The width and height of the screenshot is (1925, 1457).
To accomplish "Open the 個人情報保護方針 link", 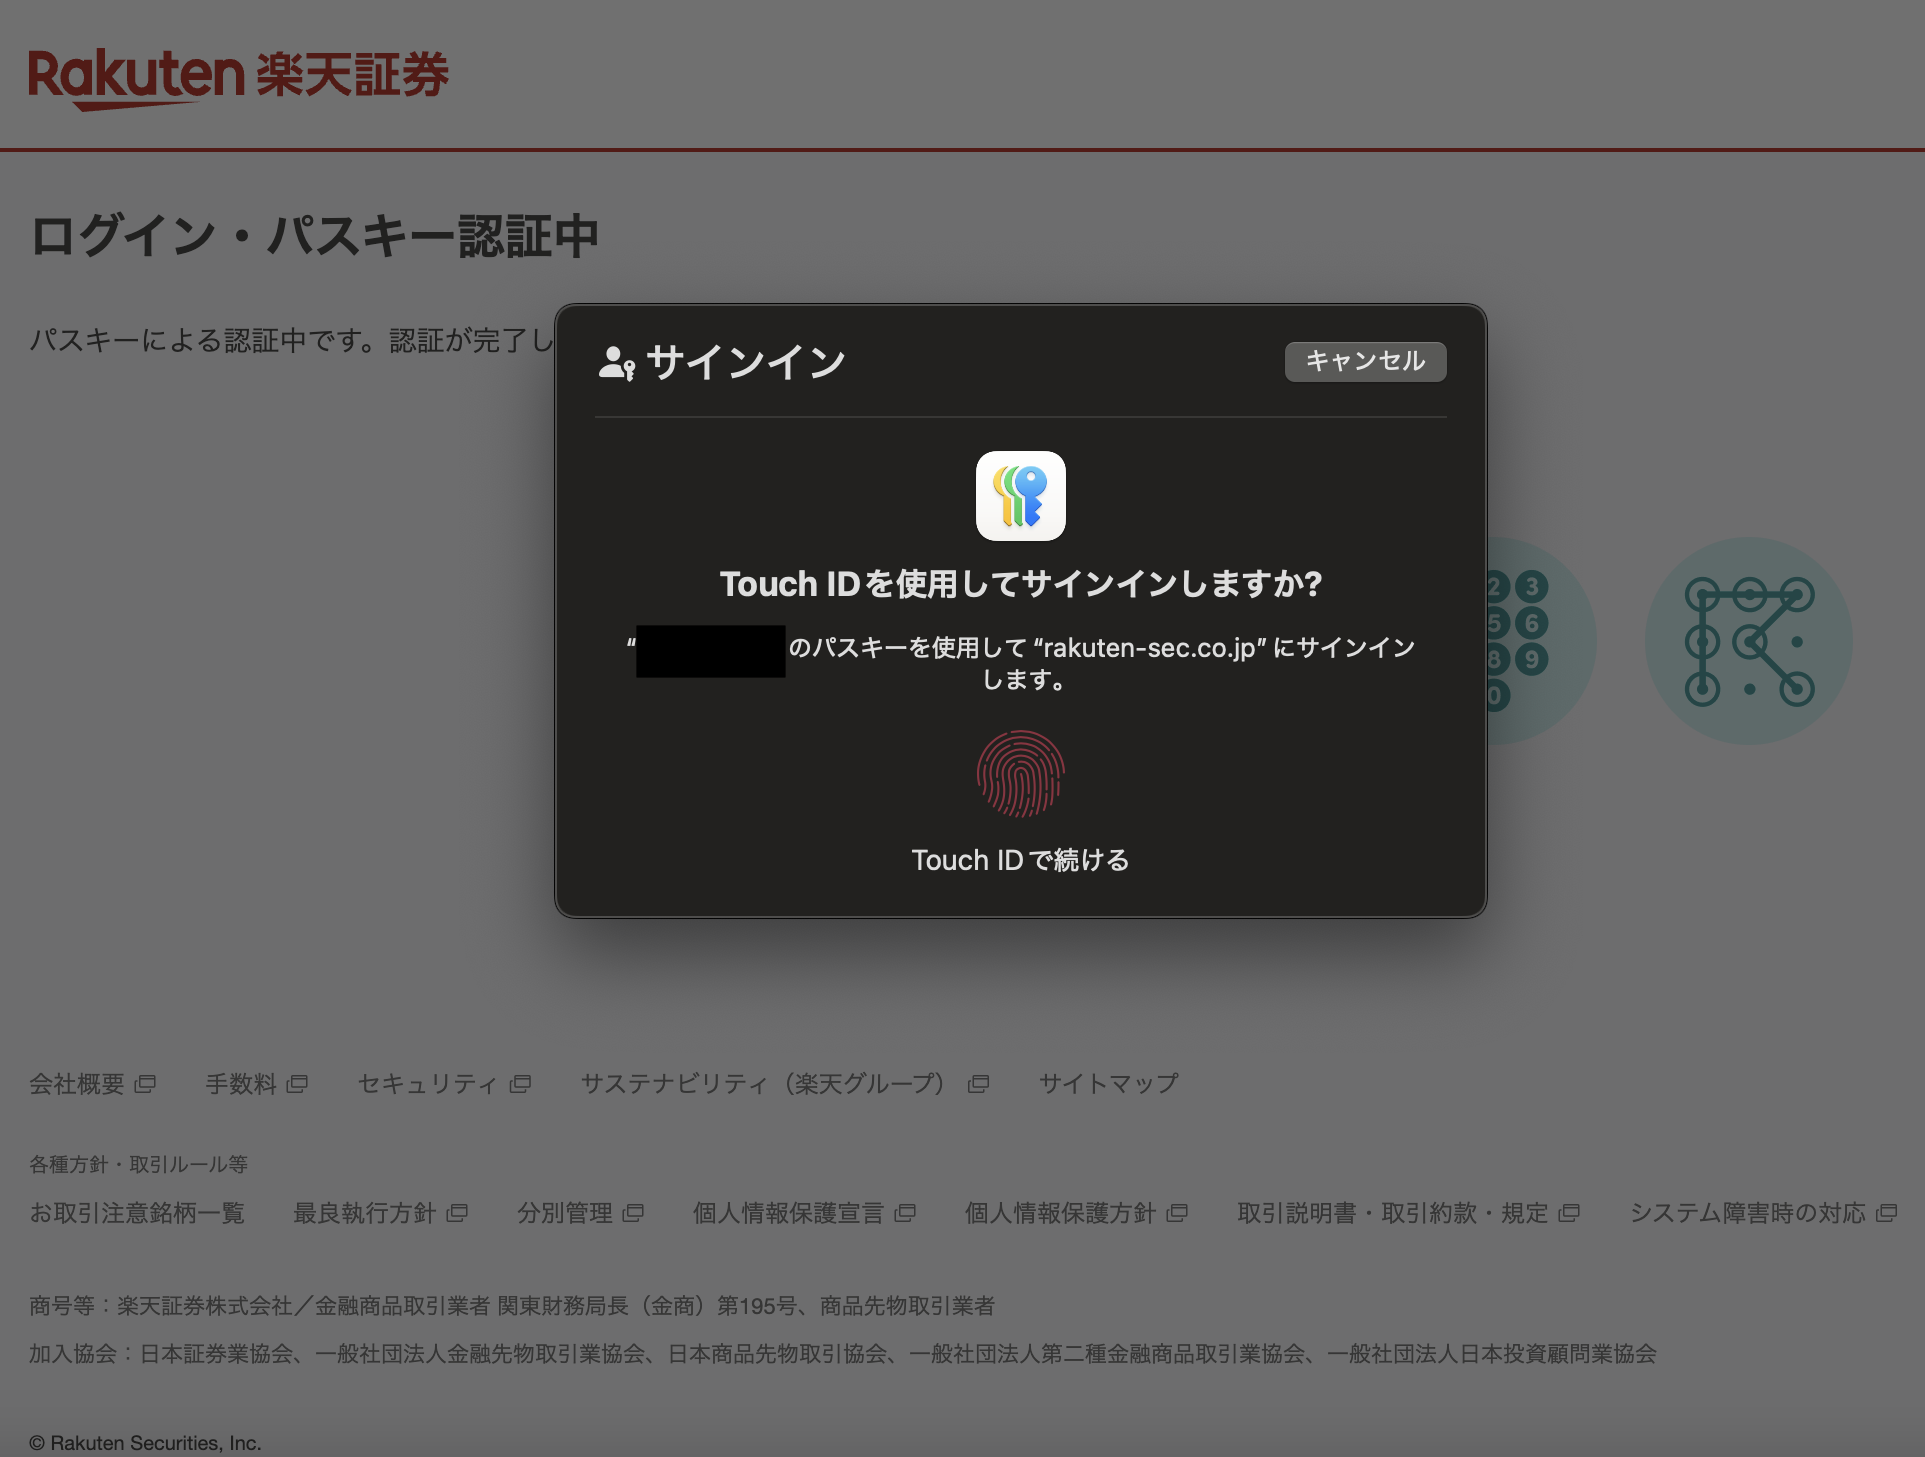I will tap(1060, 1213).
